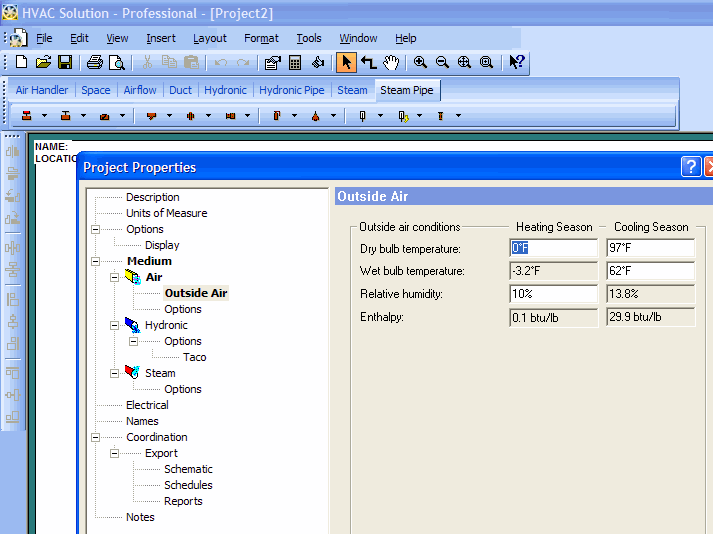
Task: Click Heating Season relative humidity 10% field
Action: (553, 294)
